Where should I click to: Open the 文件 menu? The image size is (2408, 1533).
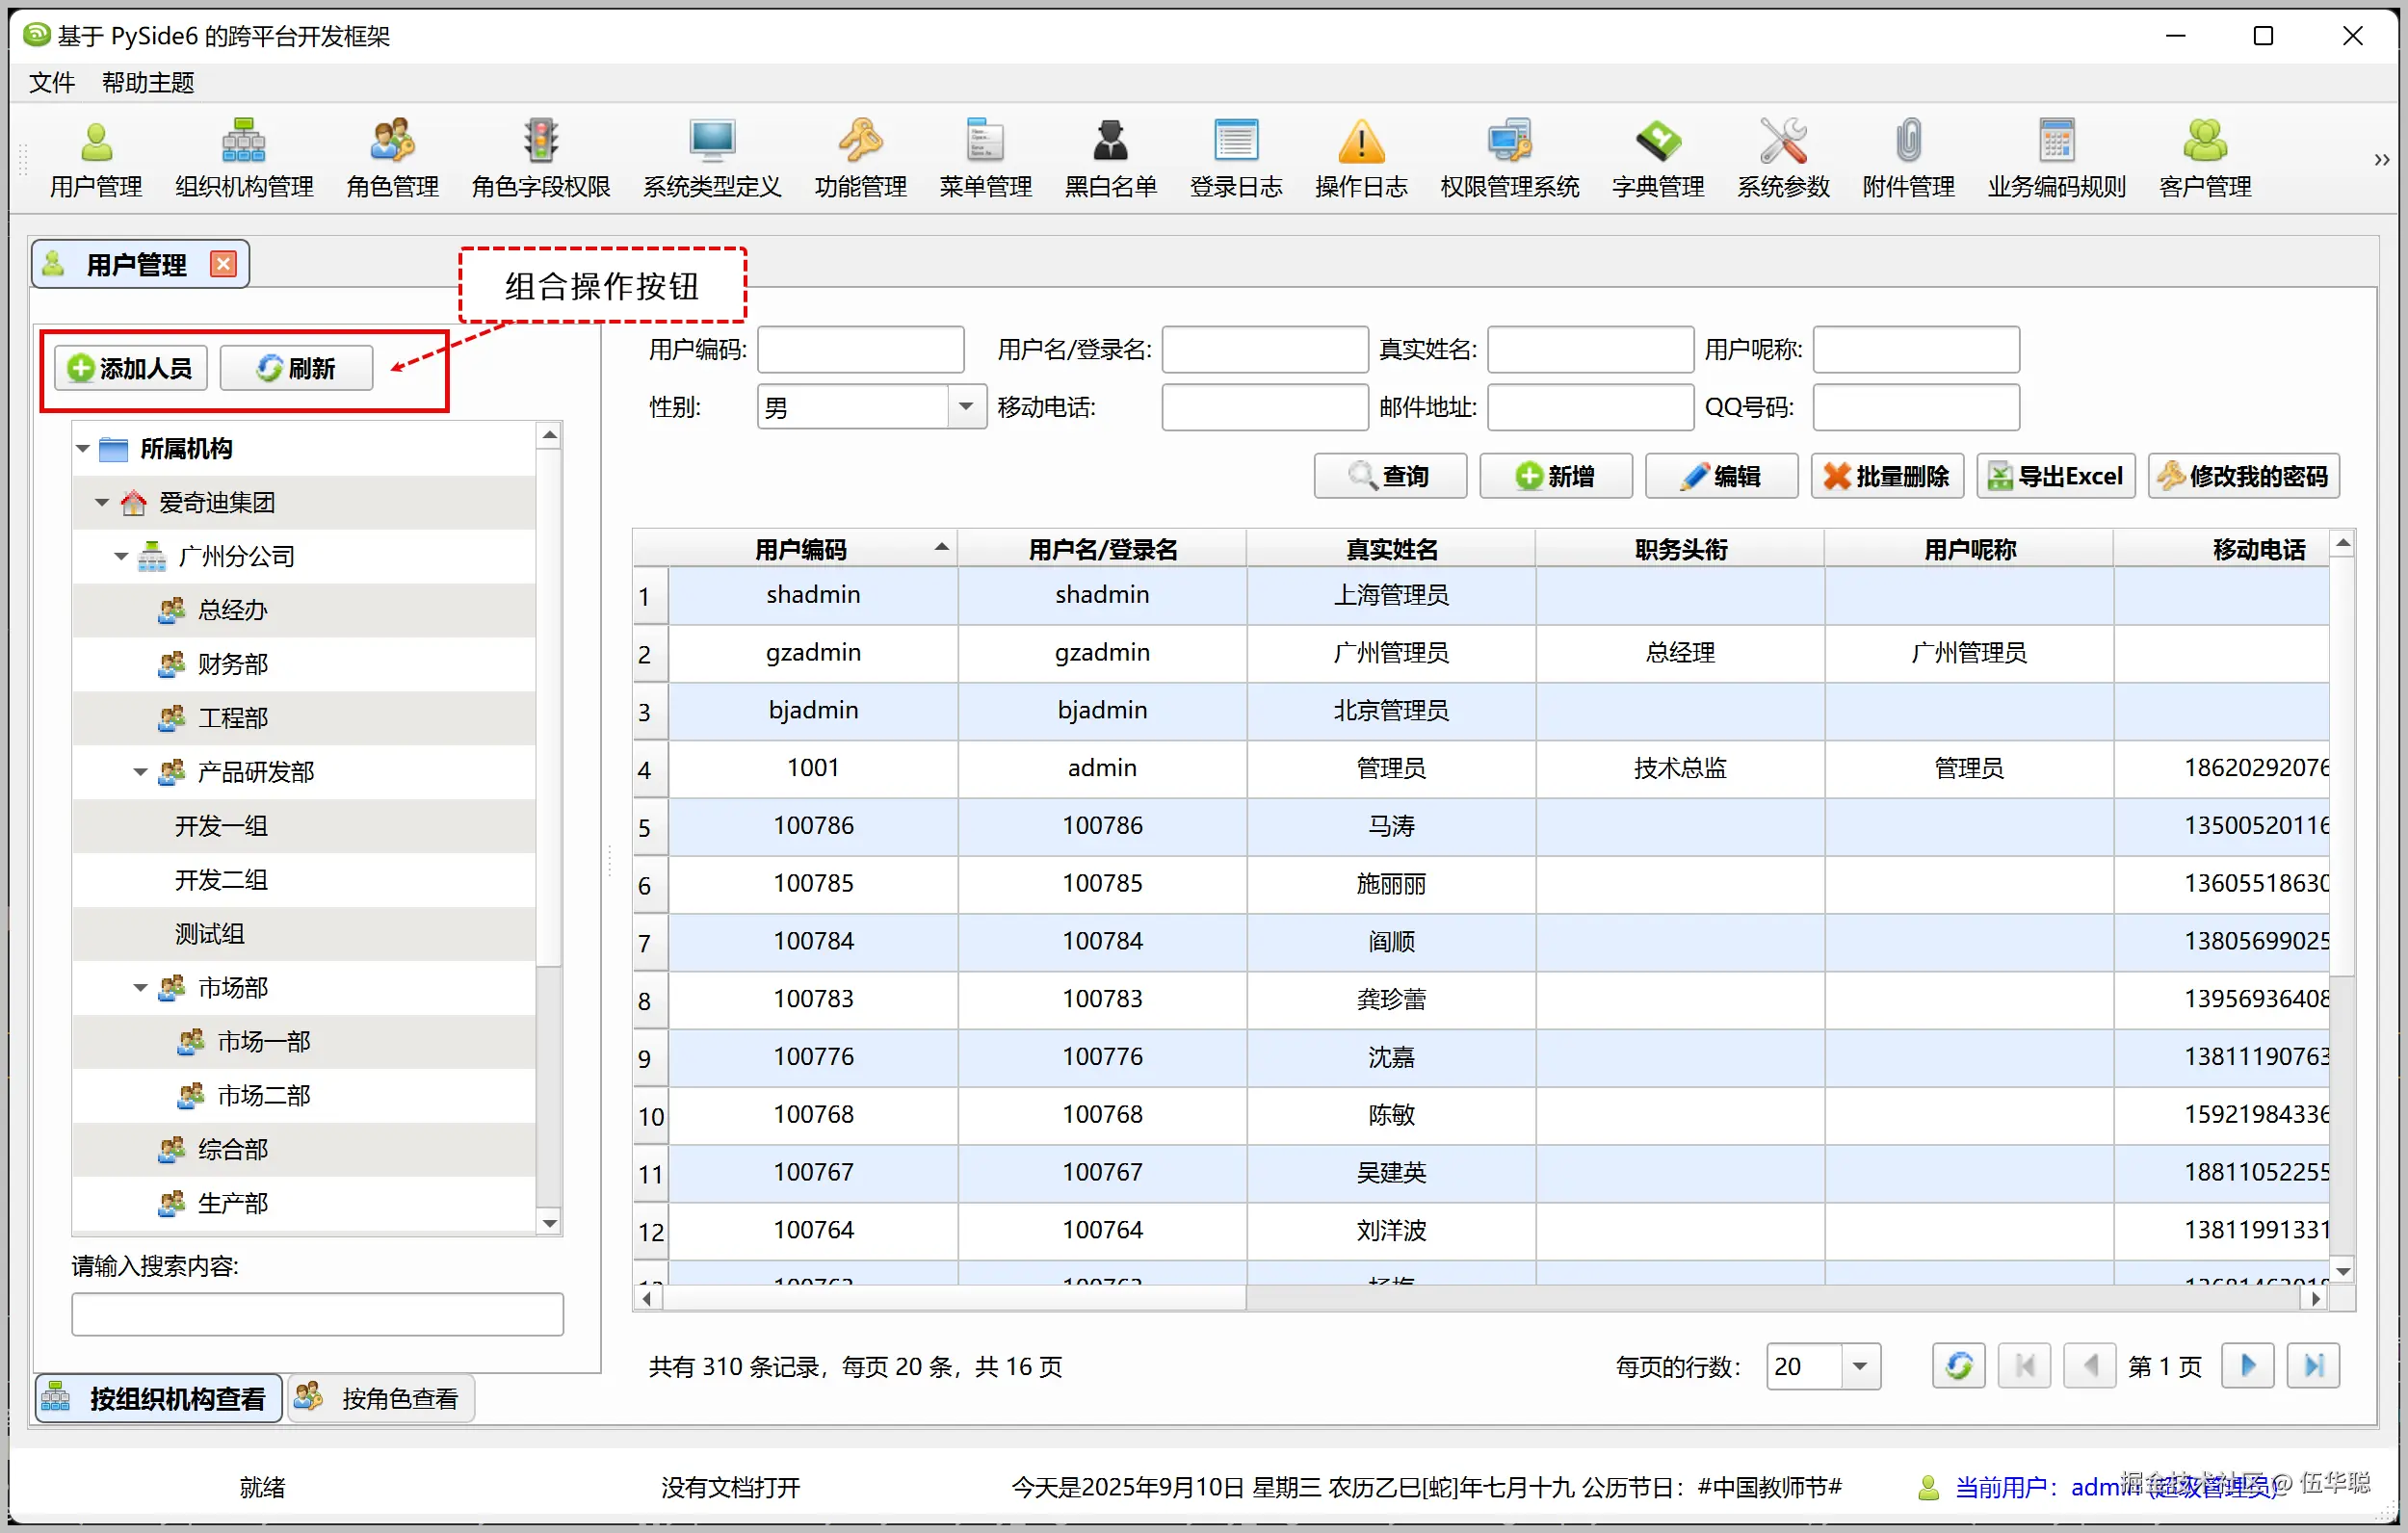coord(52,82)
